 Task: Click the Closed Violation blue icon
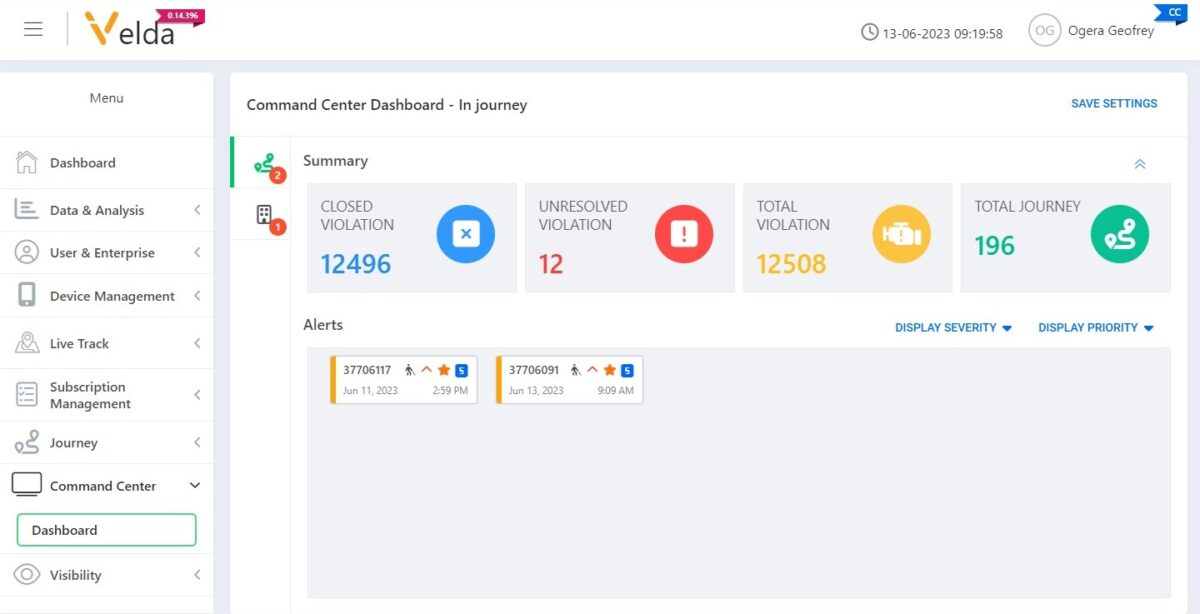pyautogui.click(x=465, y=234)
